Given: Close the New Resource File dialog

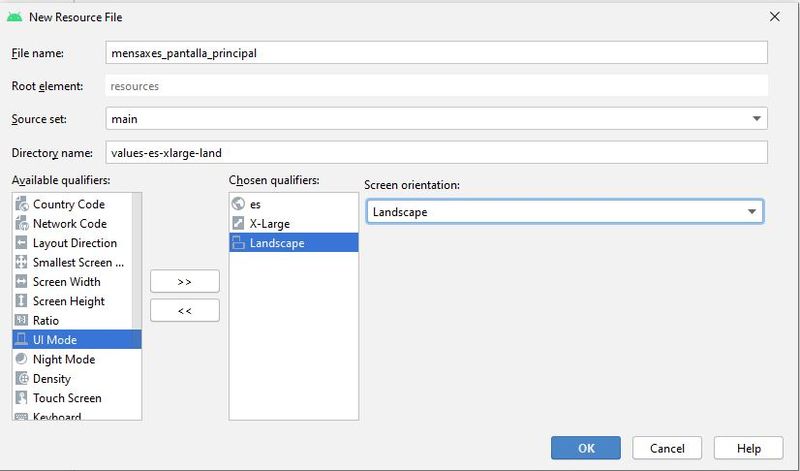Looking at the screenshot, I should [x=774, y=17].
